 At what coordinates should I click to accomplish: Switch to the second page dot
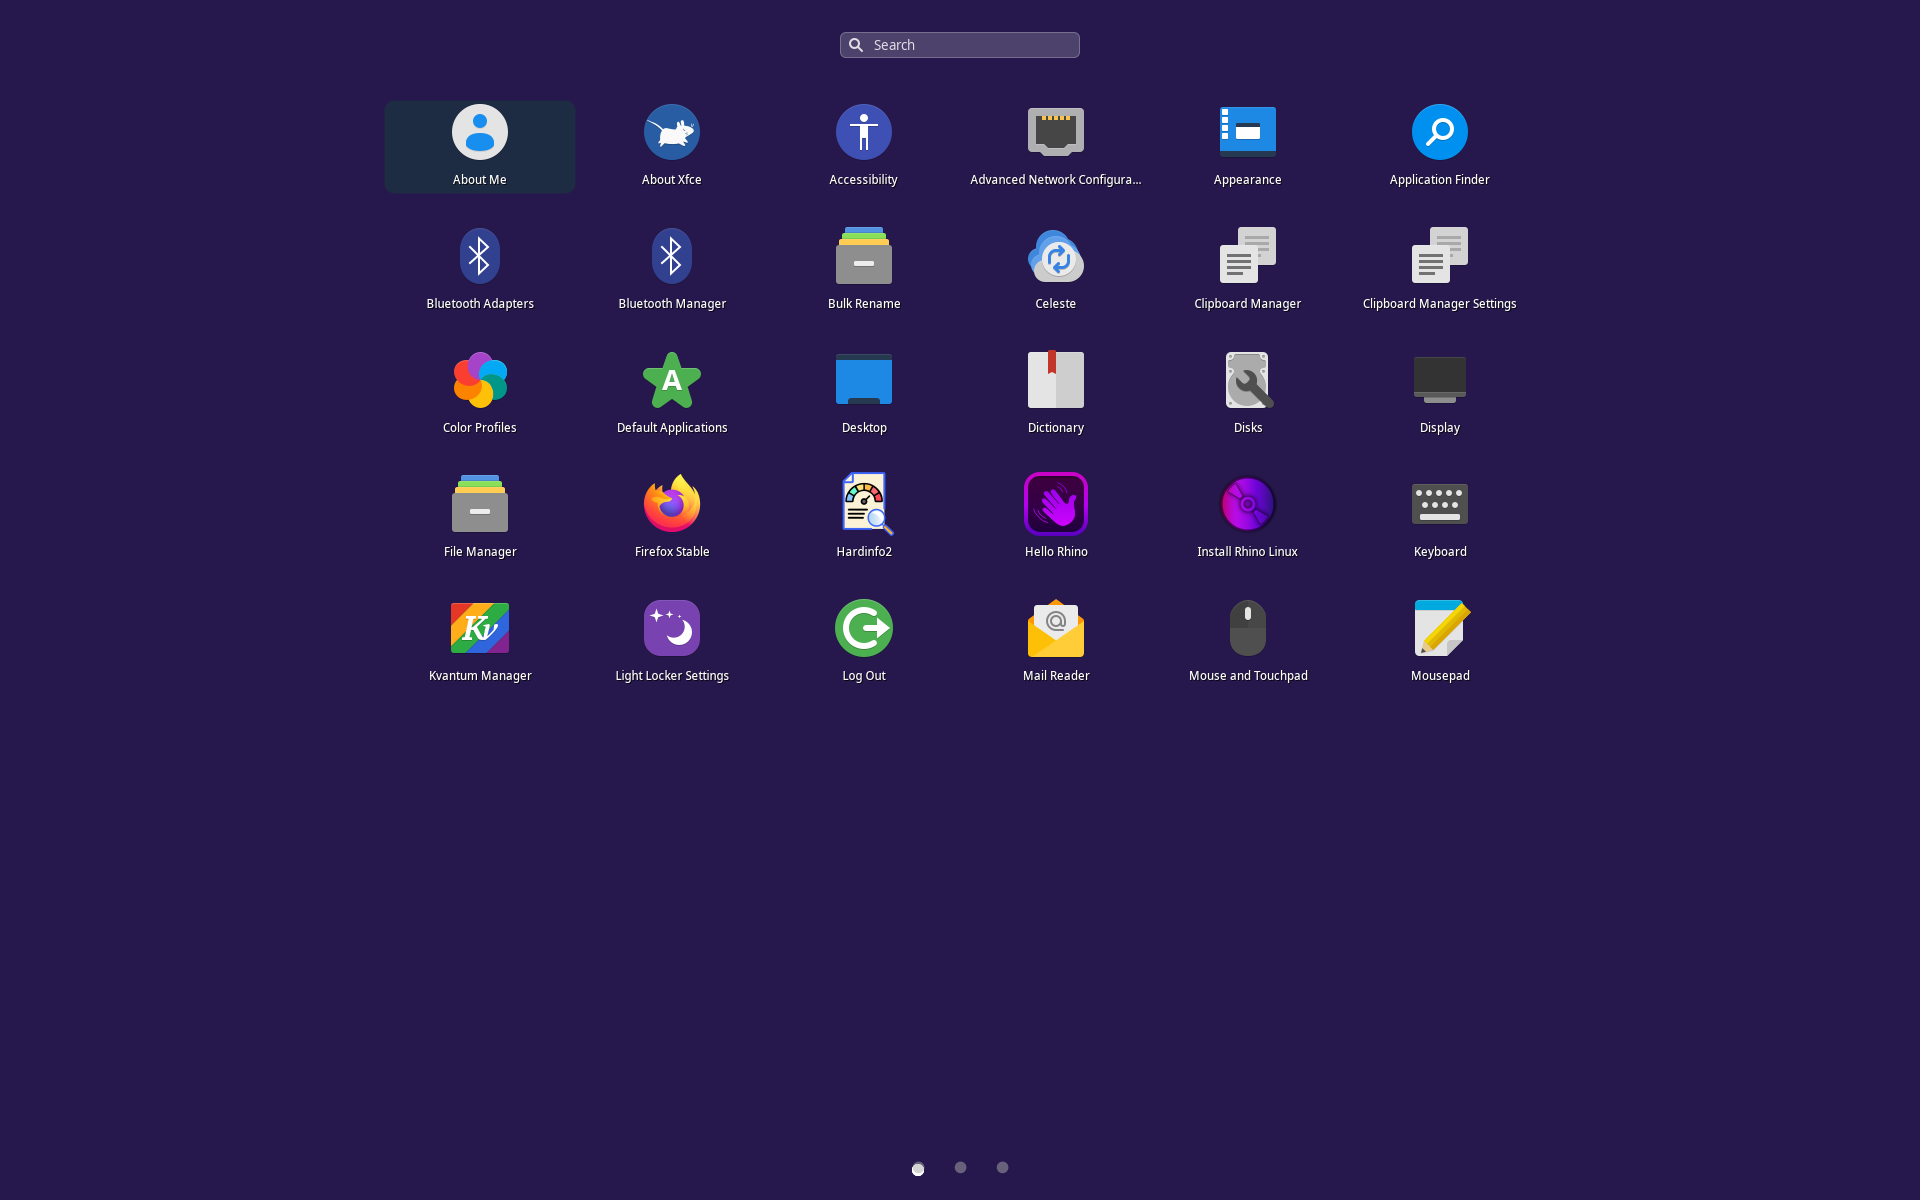coord(960,1167)
